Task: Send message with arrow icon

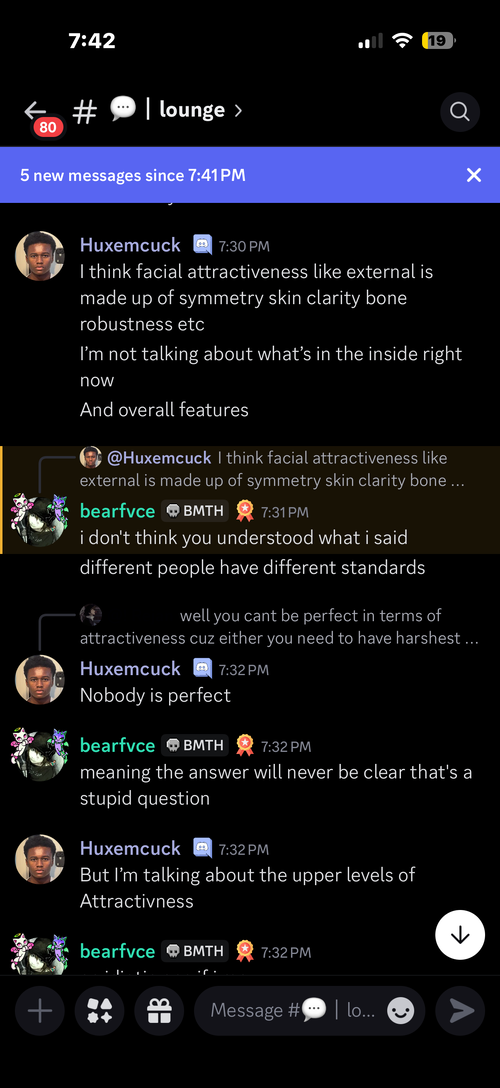Action: (x=460, y=1011)
